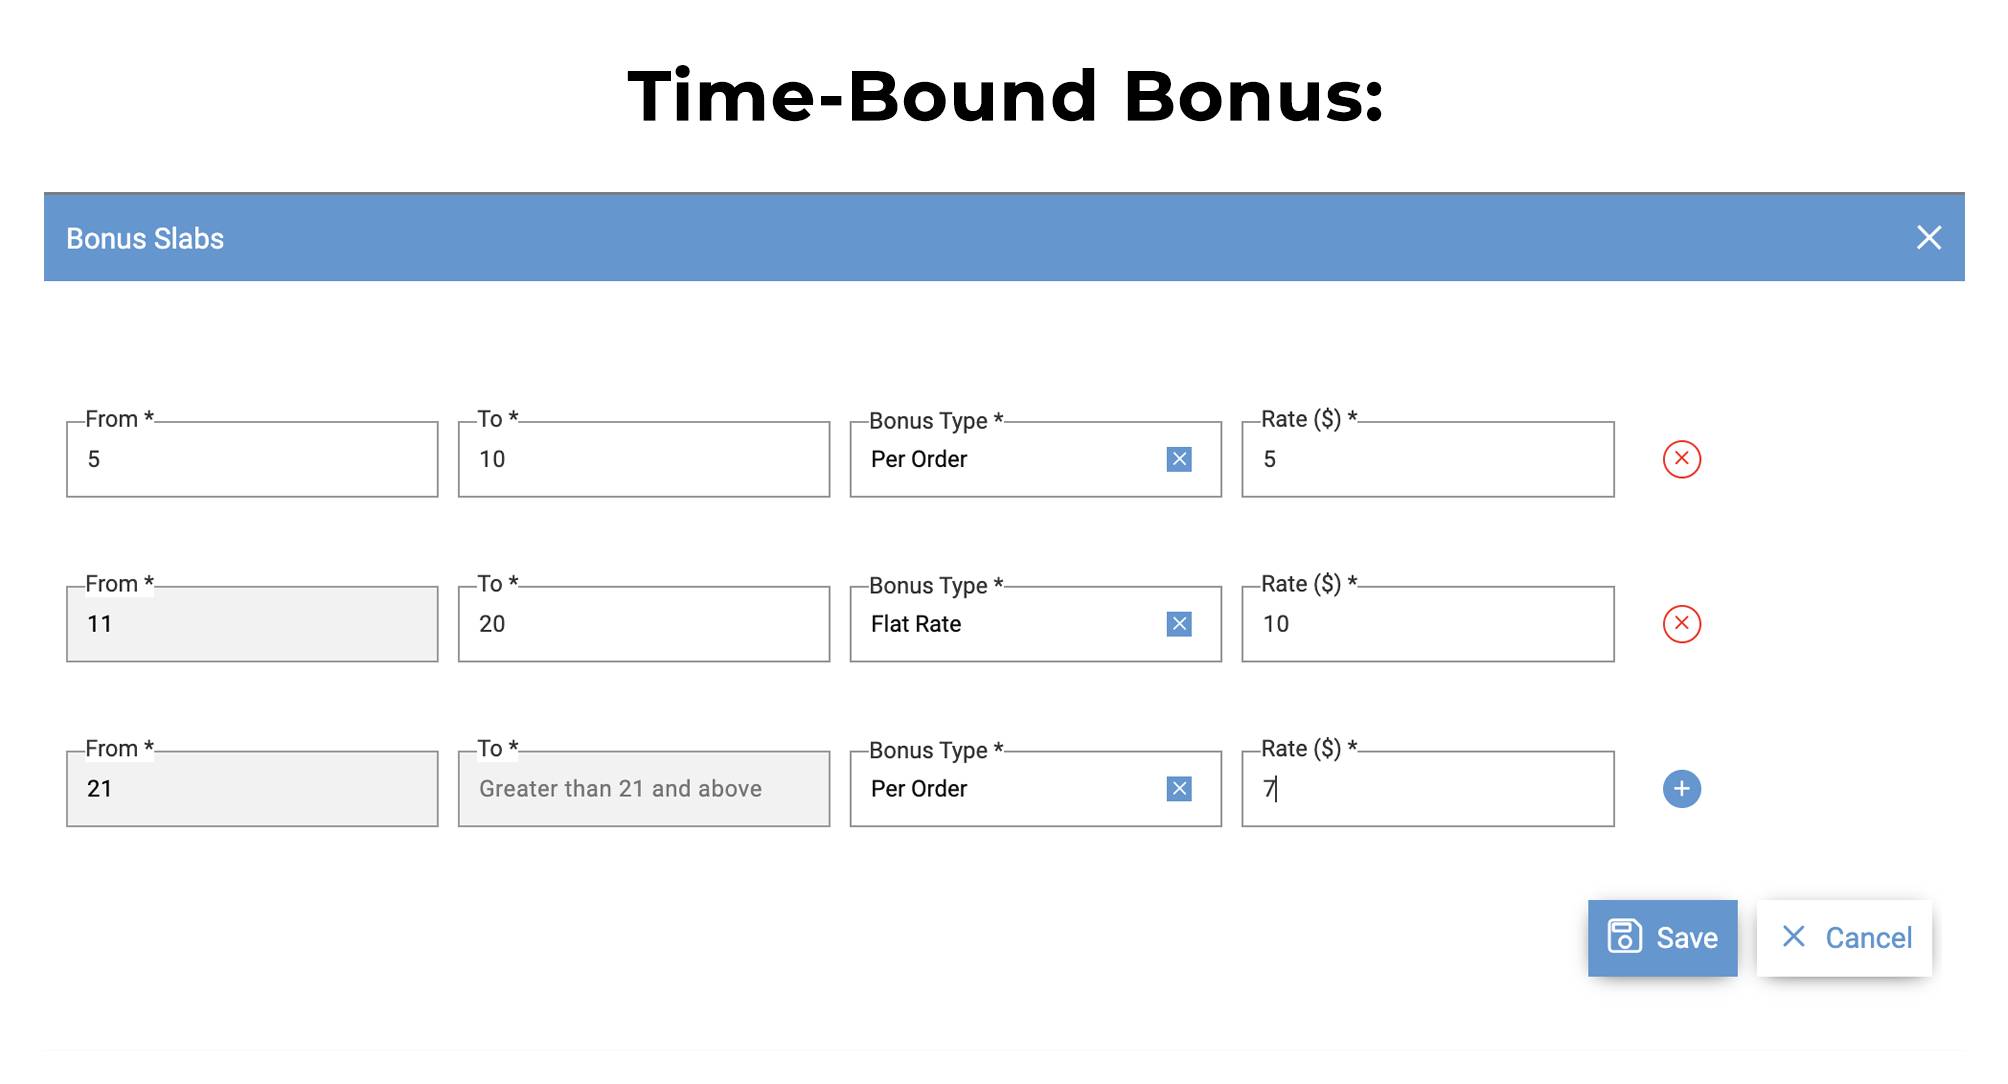Click the "Greater than 21 and above" field
Viewport: 2008px width, 1084px height.
pos(644,789)
